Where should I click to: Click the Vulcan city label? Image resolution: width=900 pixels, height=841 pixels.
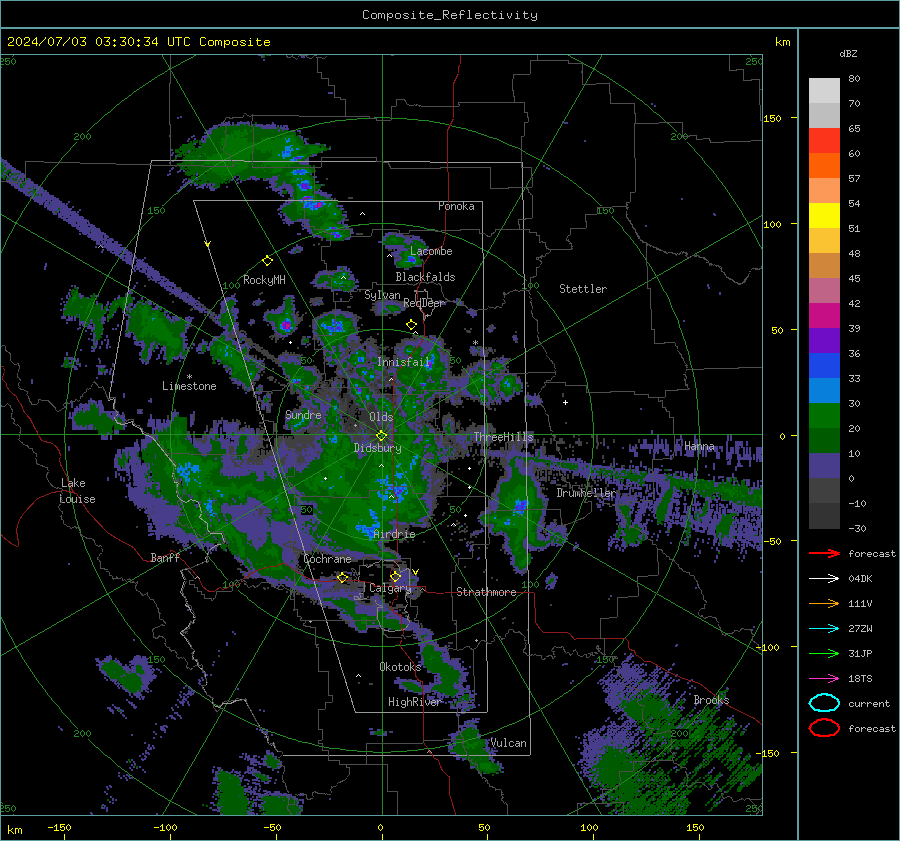509,743
